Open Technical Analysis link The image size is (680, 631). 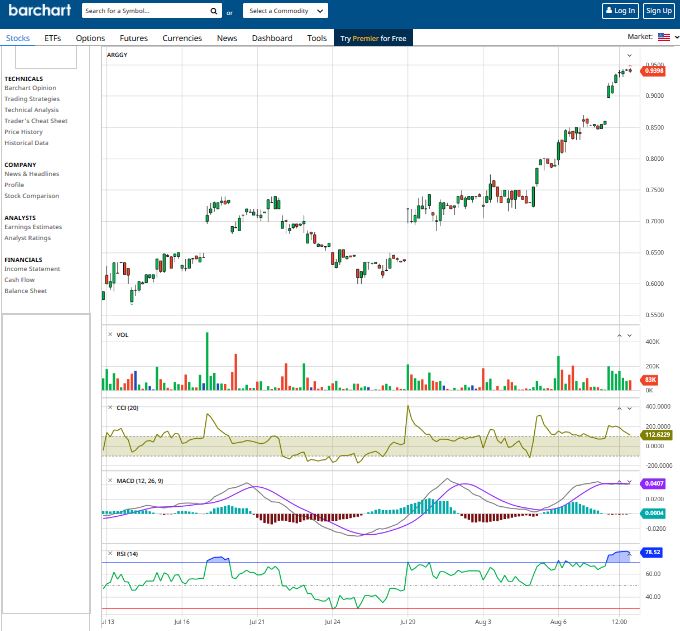pyautogui.click(x=31, y=110)
